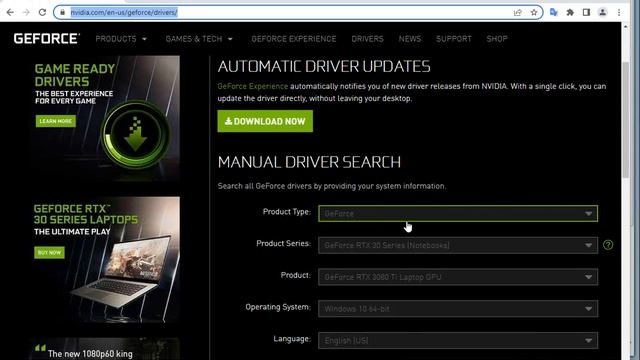Click the GeForce logo
This screenshot has height=360, width=640.
coord(47,39)
